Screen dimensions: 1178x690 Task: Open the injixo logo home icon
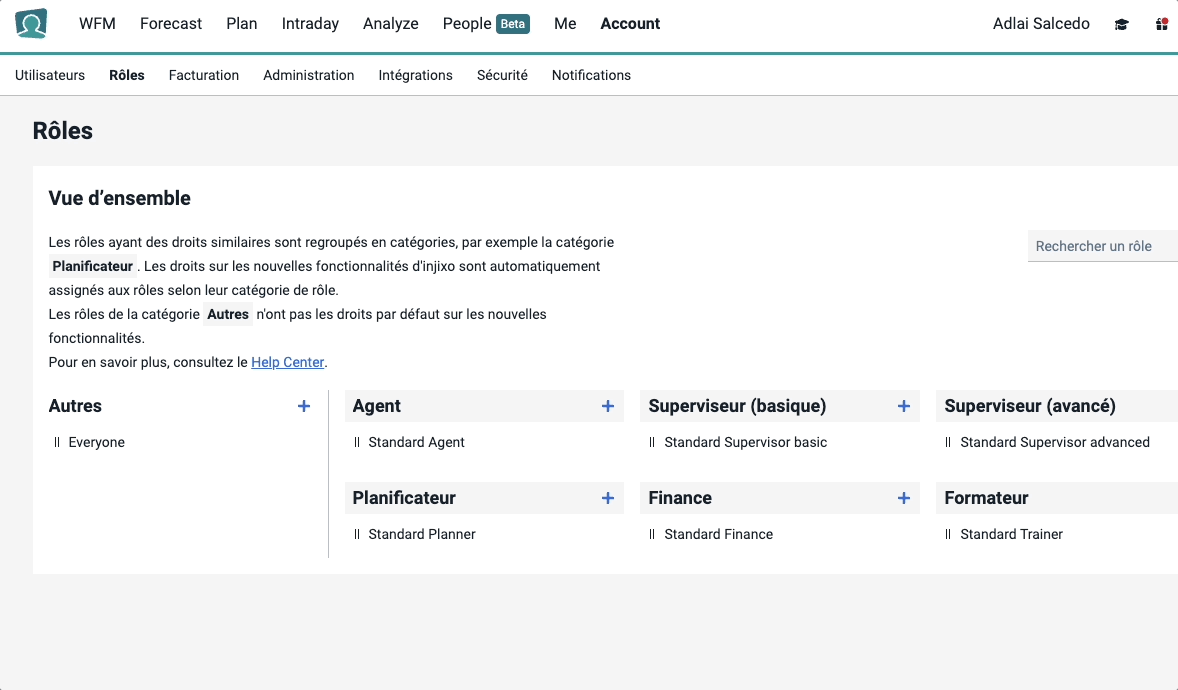[x=31, y=24]
